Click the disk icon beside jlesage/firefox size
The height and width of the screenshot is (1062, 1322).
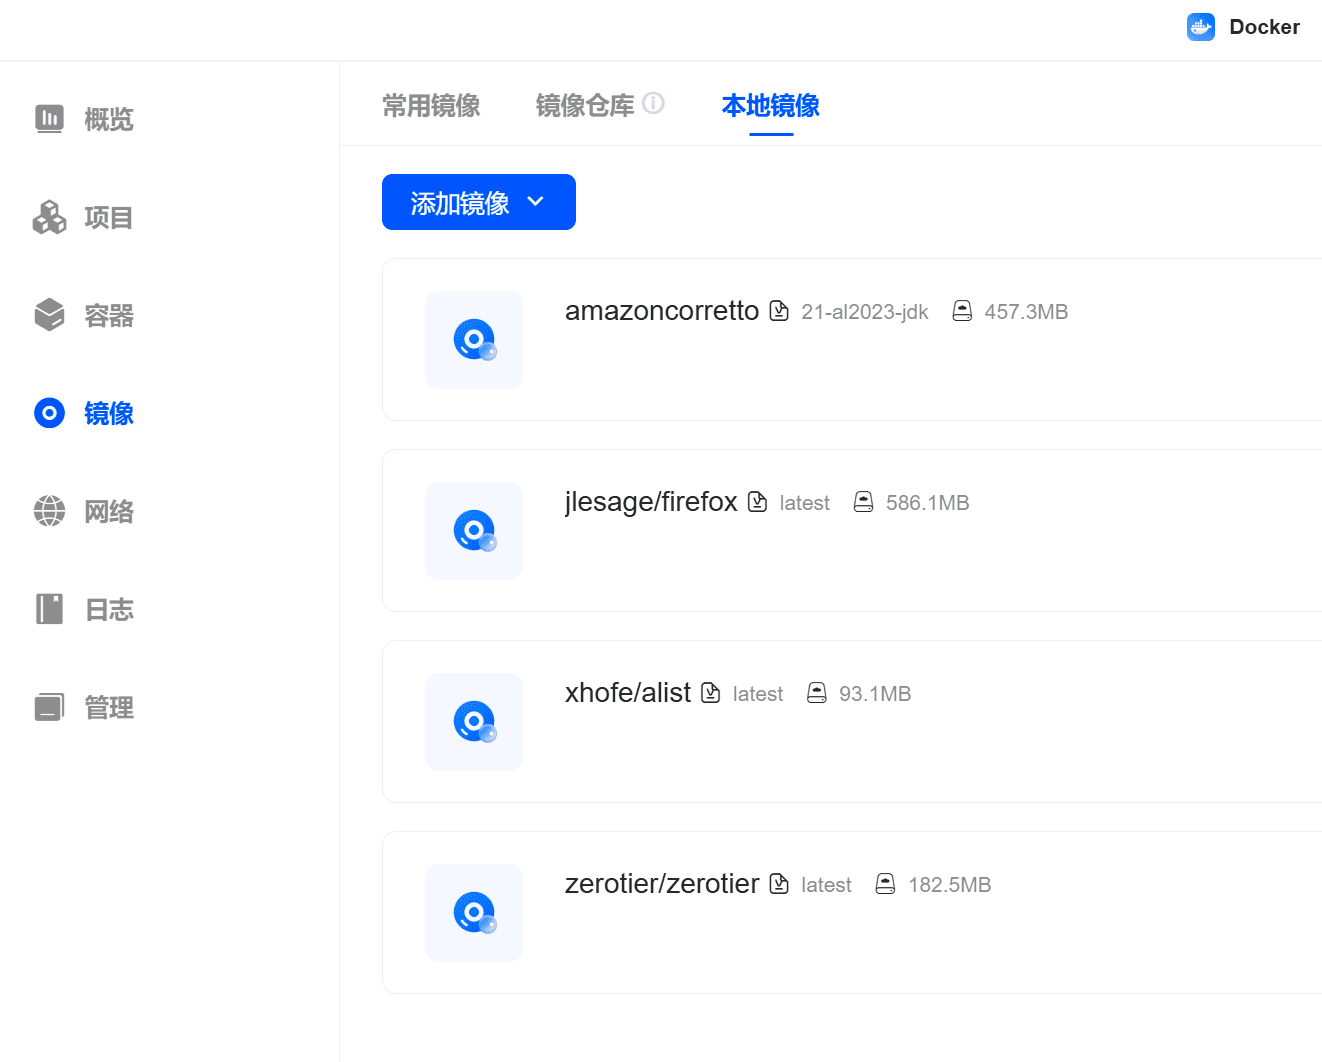[x=863, y=501]
